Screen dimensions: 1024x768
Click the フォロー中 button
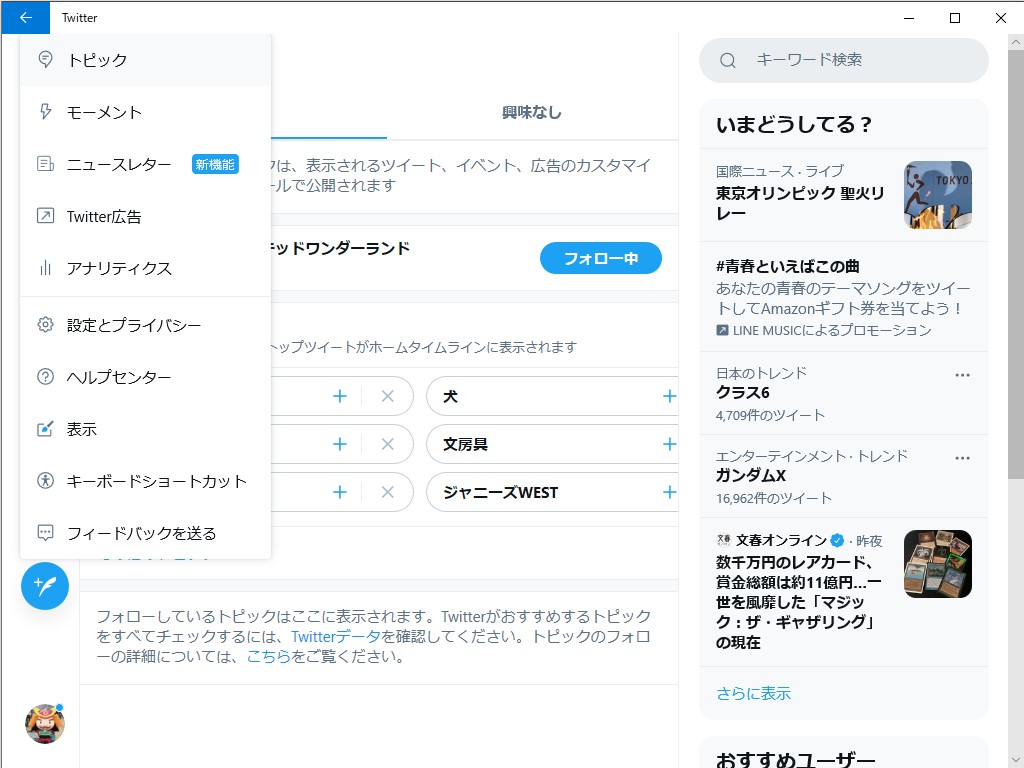[x=600, y=258]
